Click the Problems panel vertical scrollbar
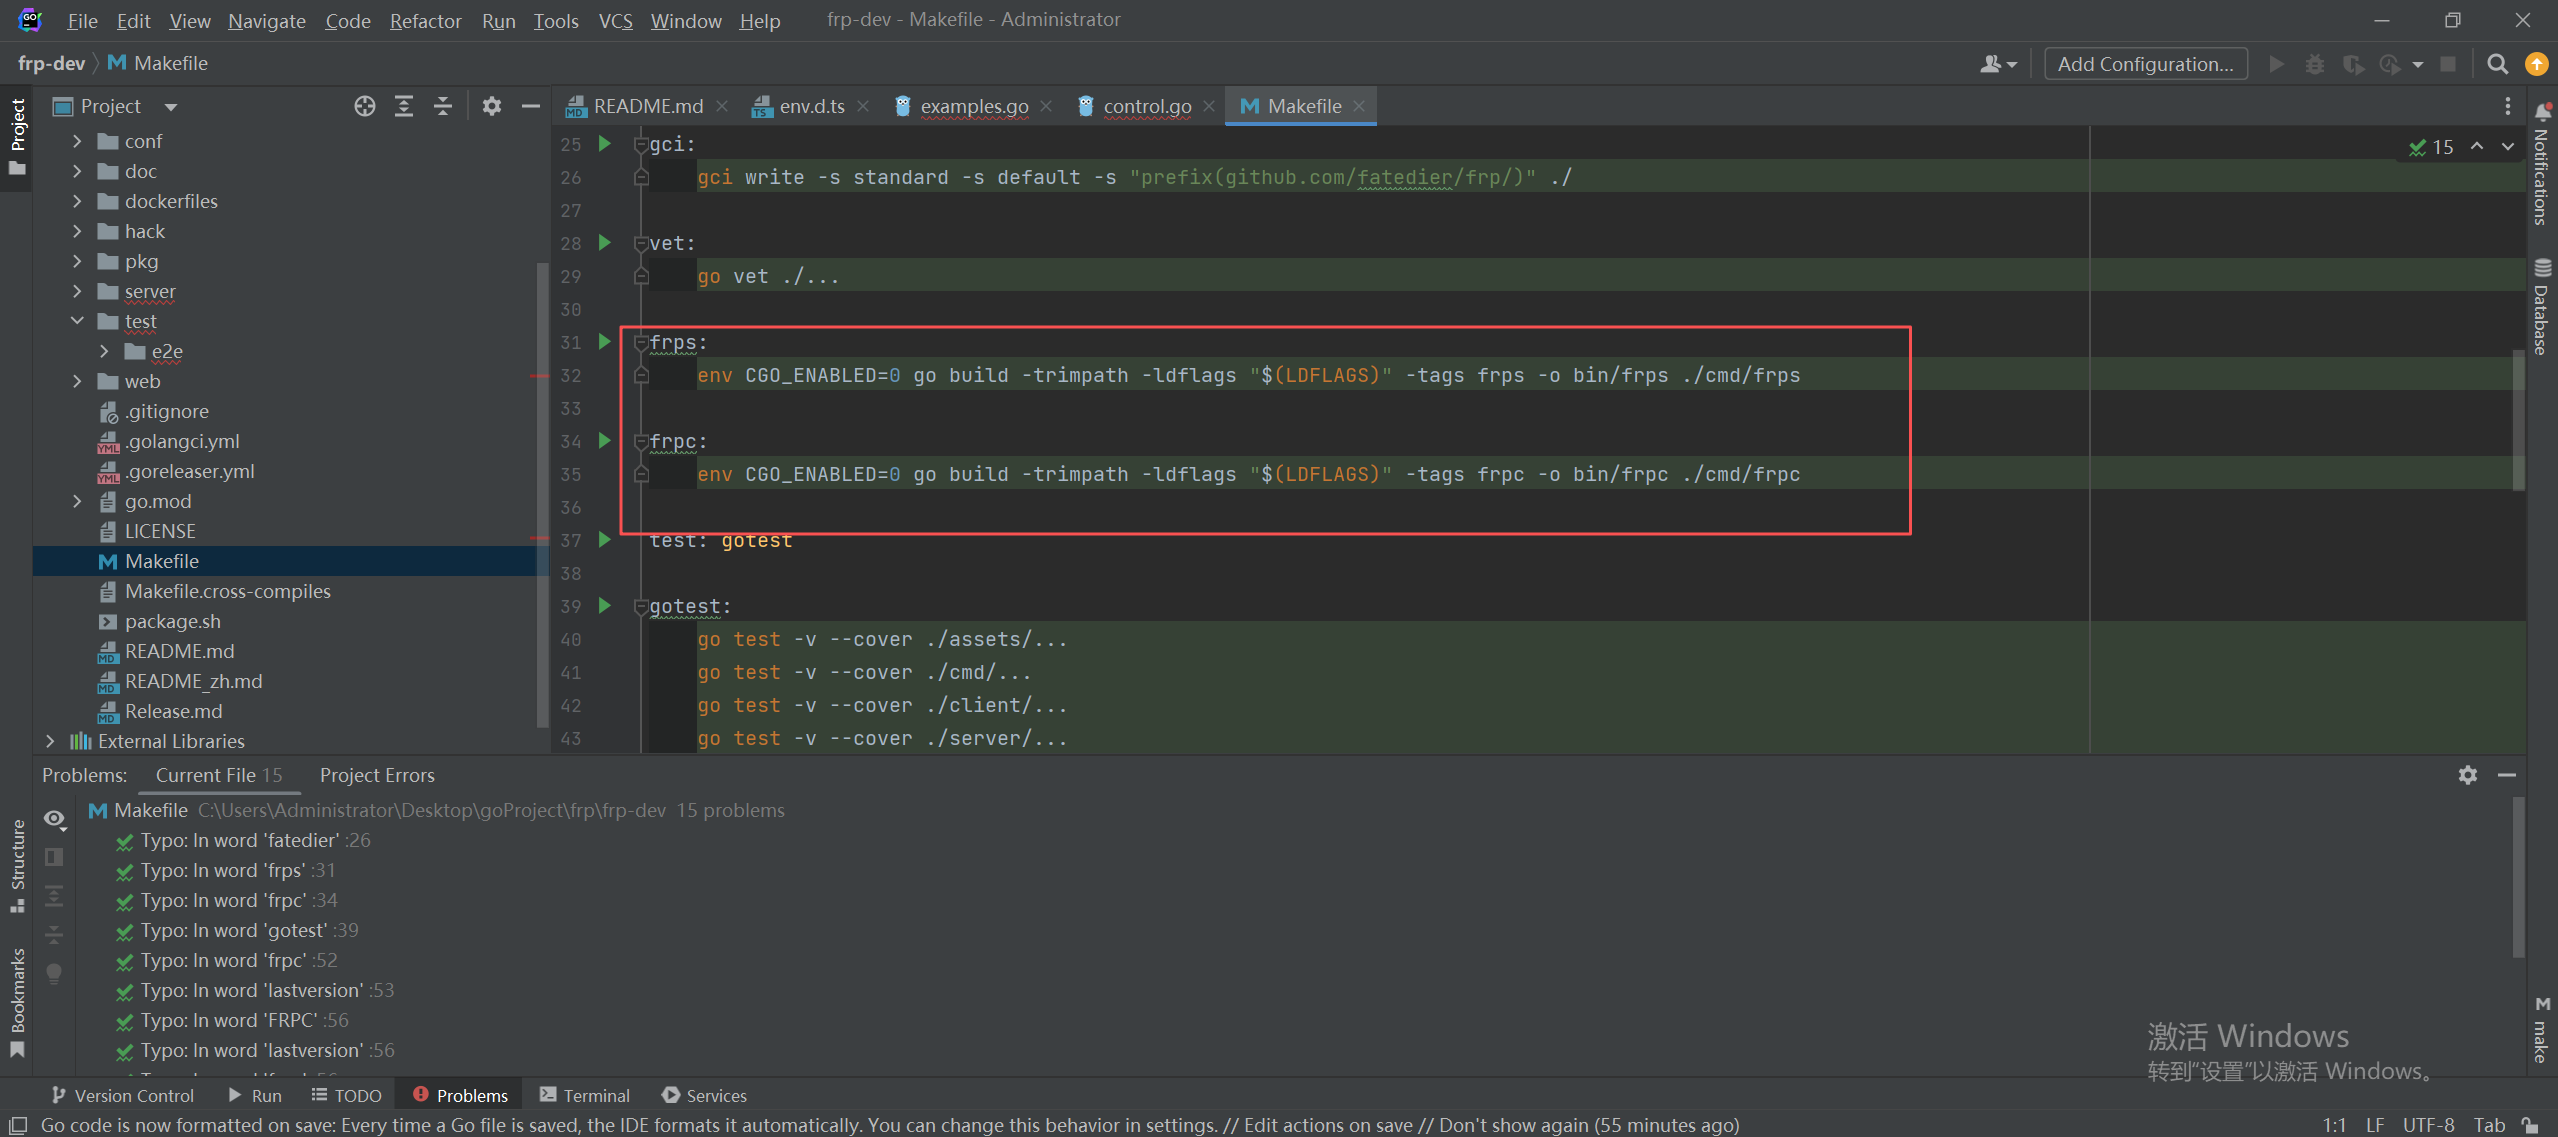Image resolution: width=2558 pixels, height=1137 pixels. (x=2517, y=876)
